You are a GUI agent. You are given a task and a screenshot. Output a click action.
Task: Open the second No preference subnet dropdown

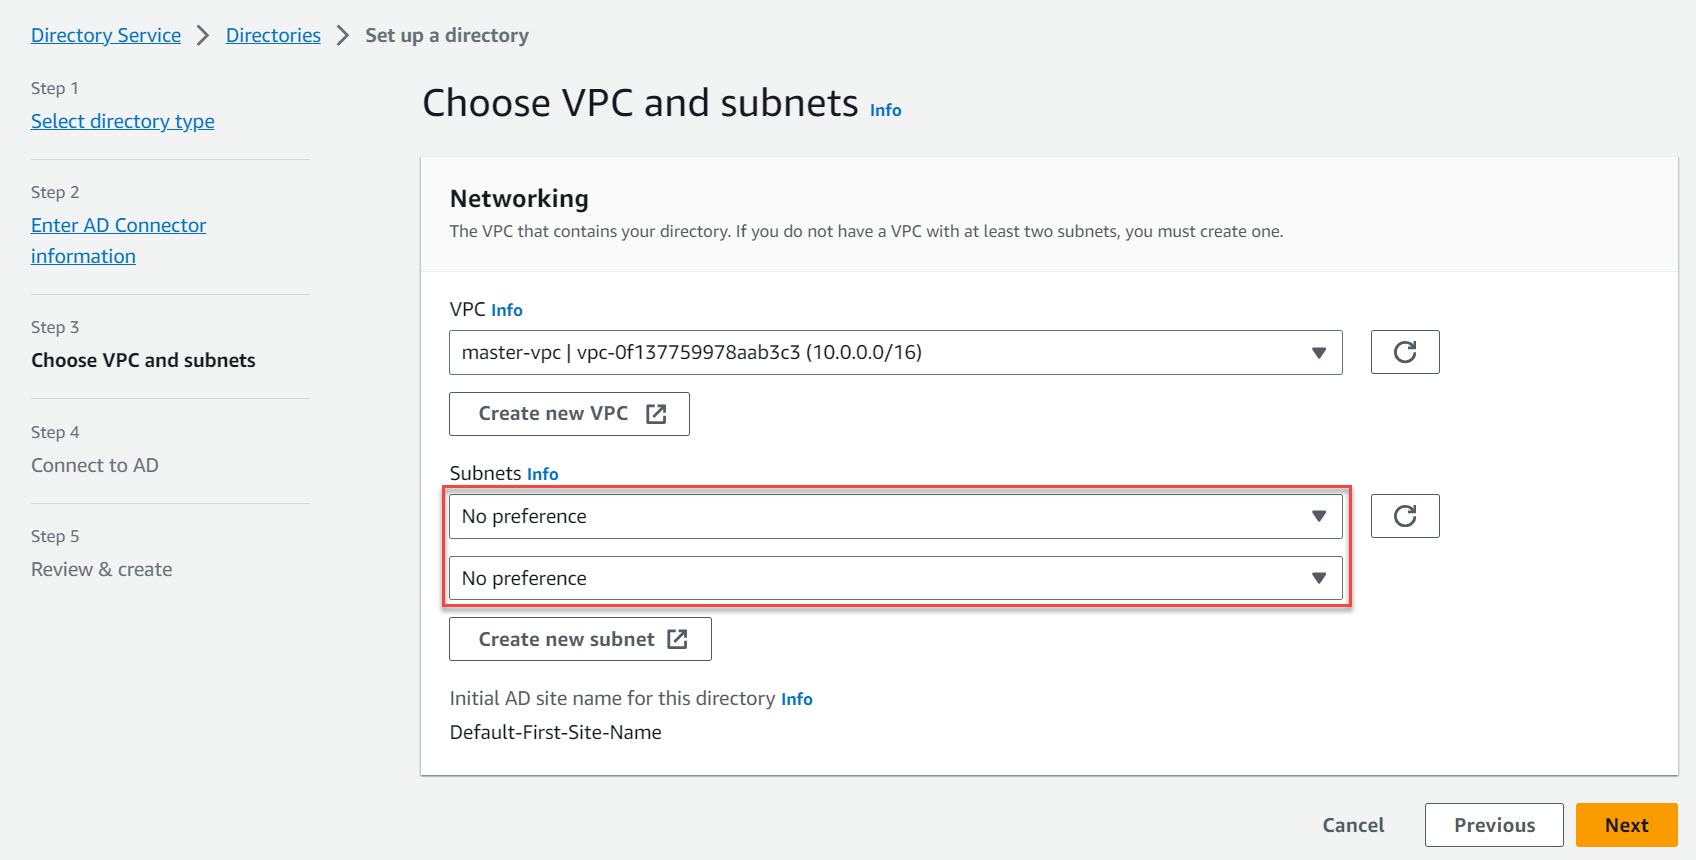point(895,578)
